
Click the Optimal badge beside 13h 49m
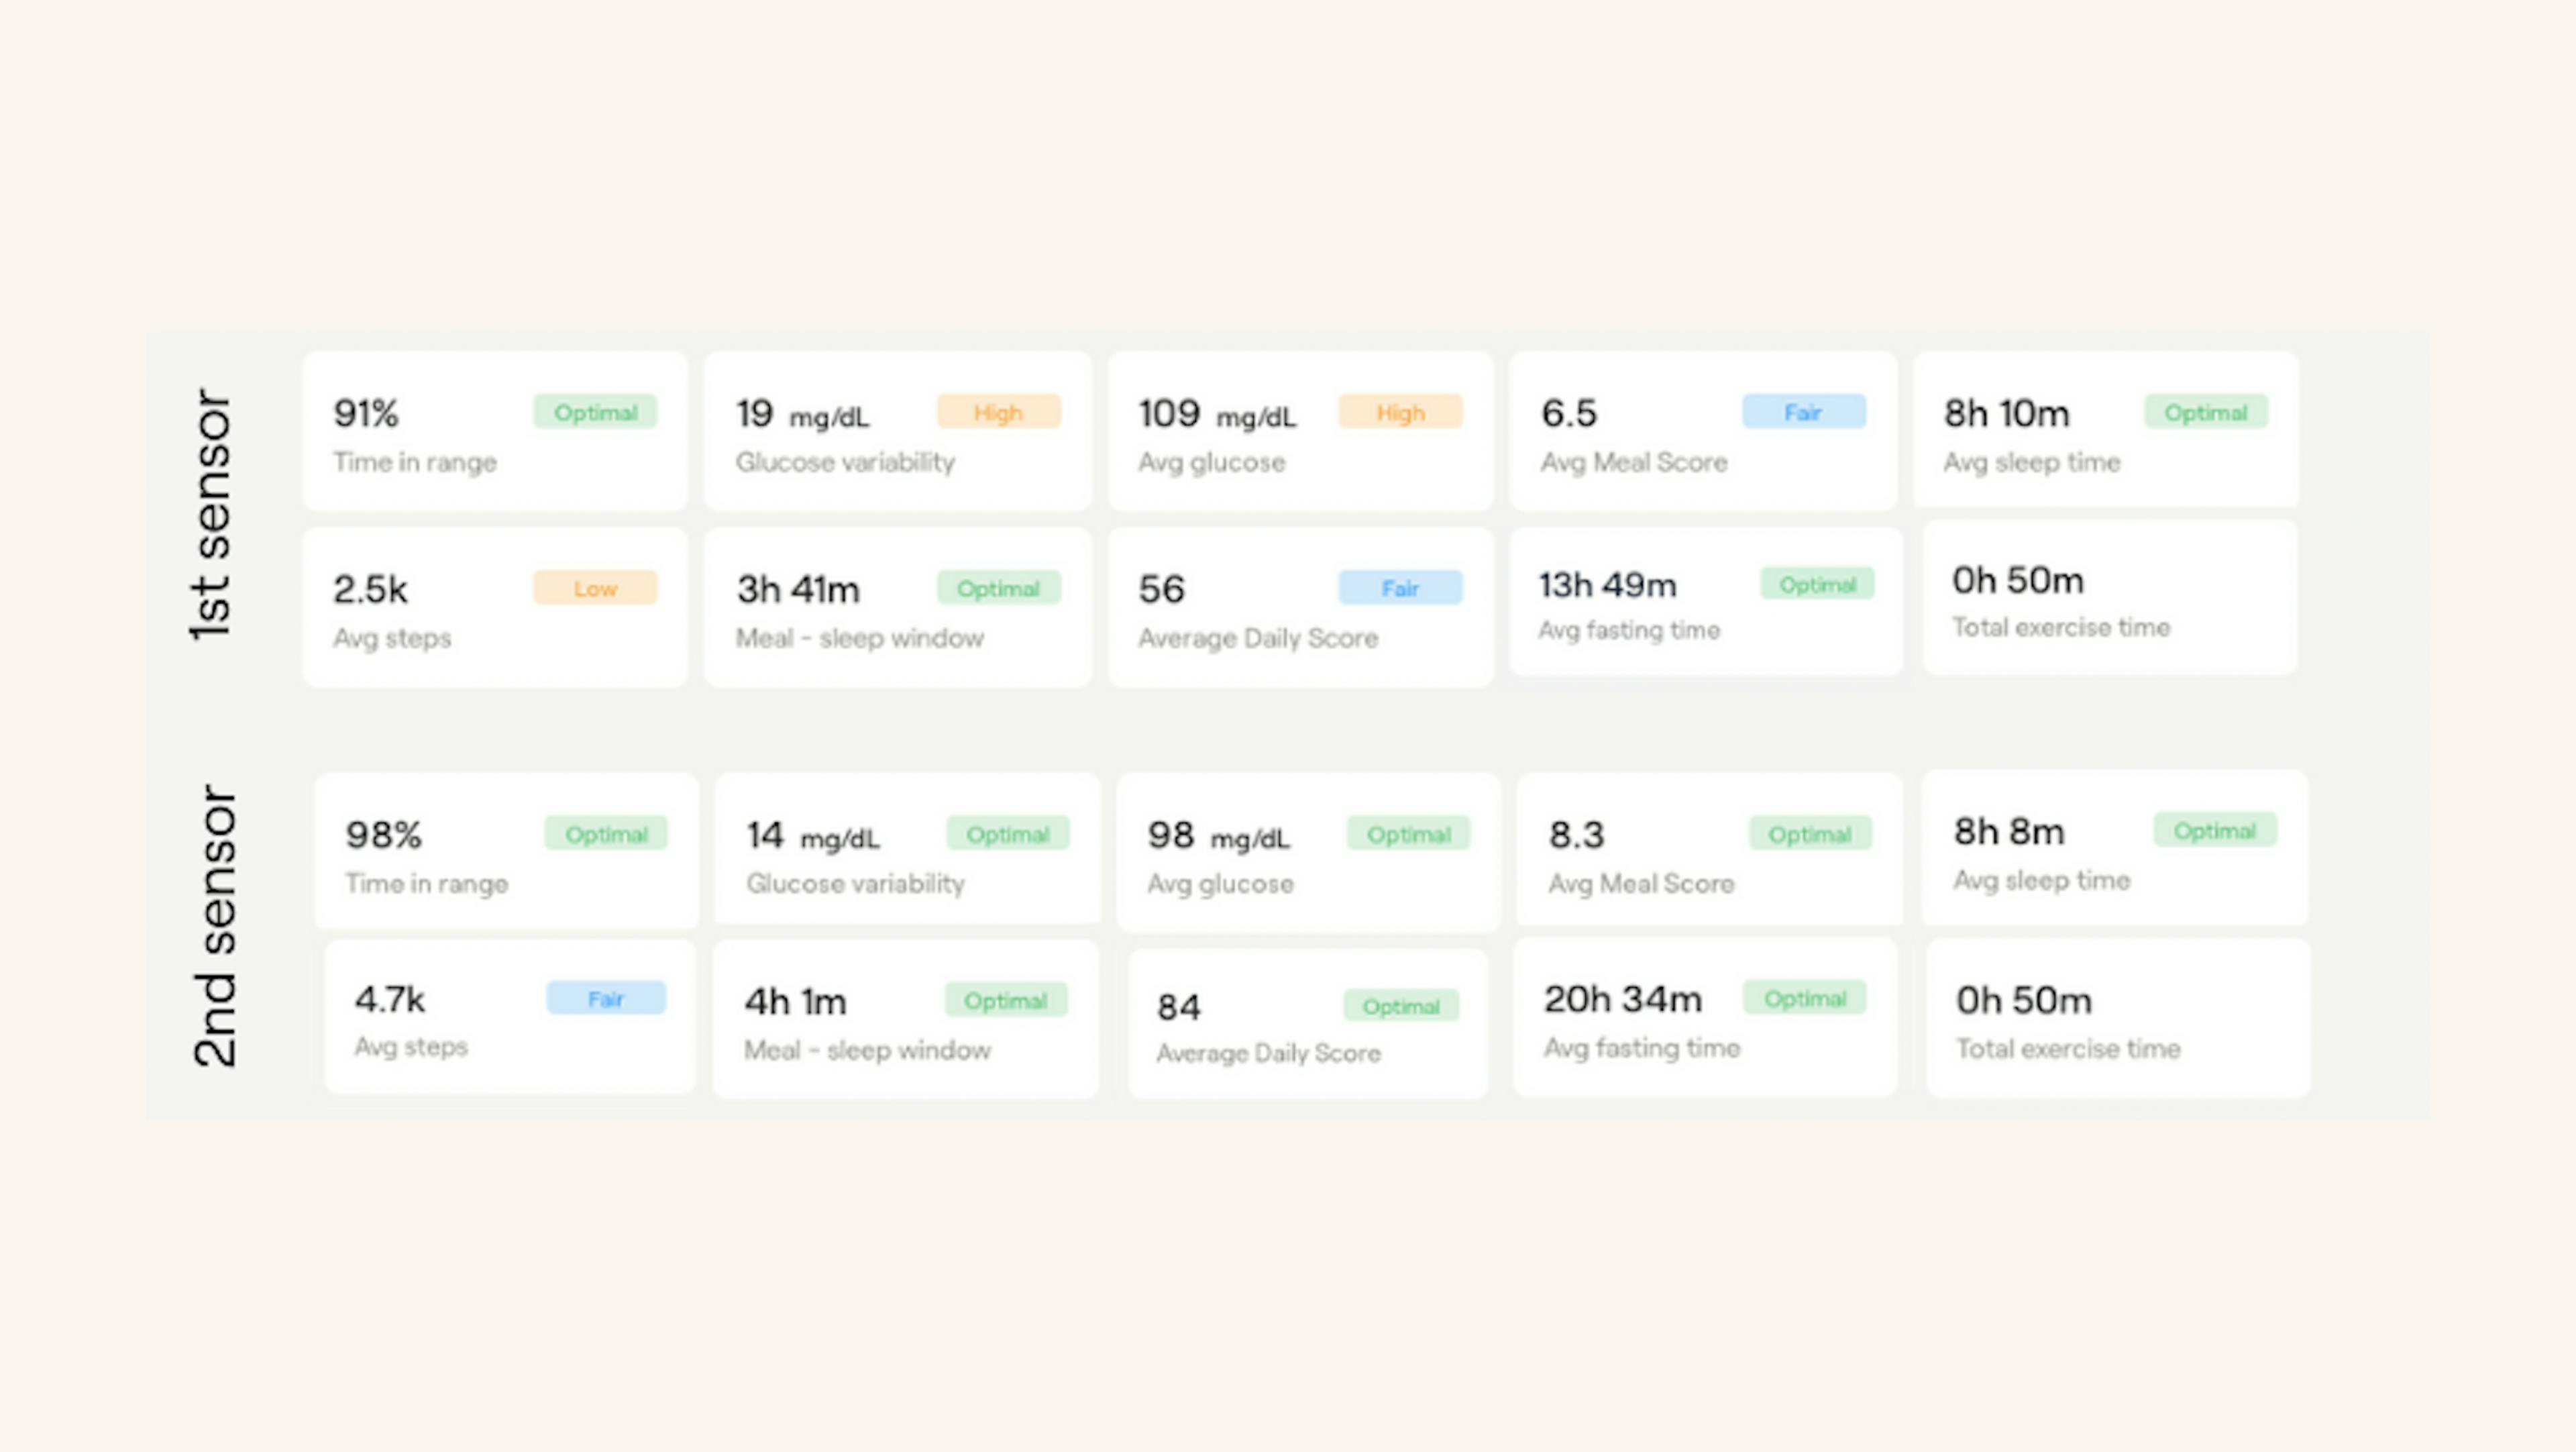(x=1818, y=584)
